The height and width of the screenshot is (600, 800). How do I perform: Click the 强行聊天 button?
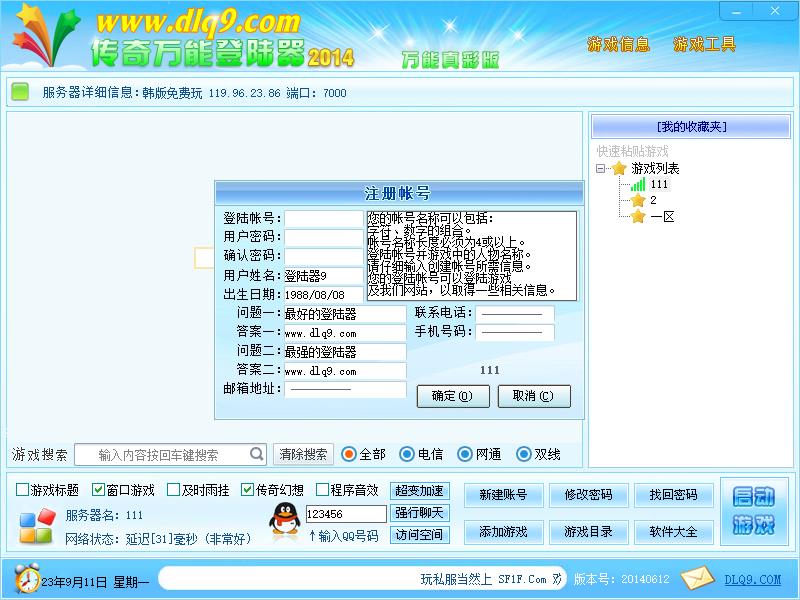[419, 512]
